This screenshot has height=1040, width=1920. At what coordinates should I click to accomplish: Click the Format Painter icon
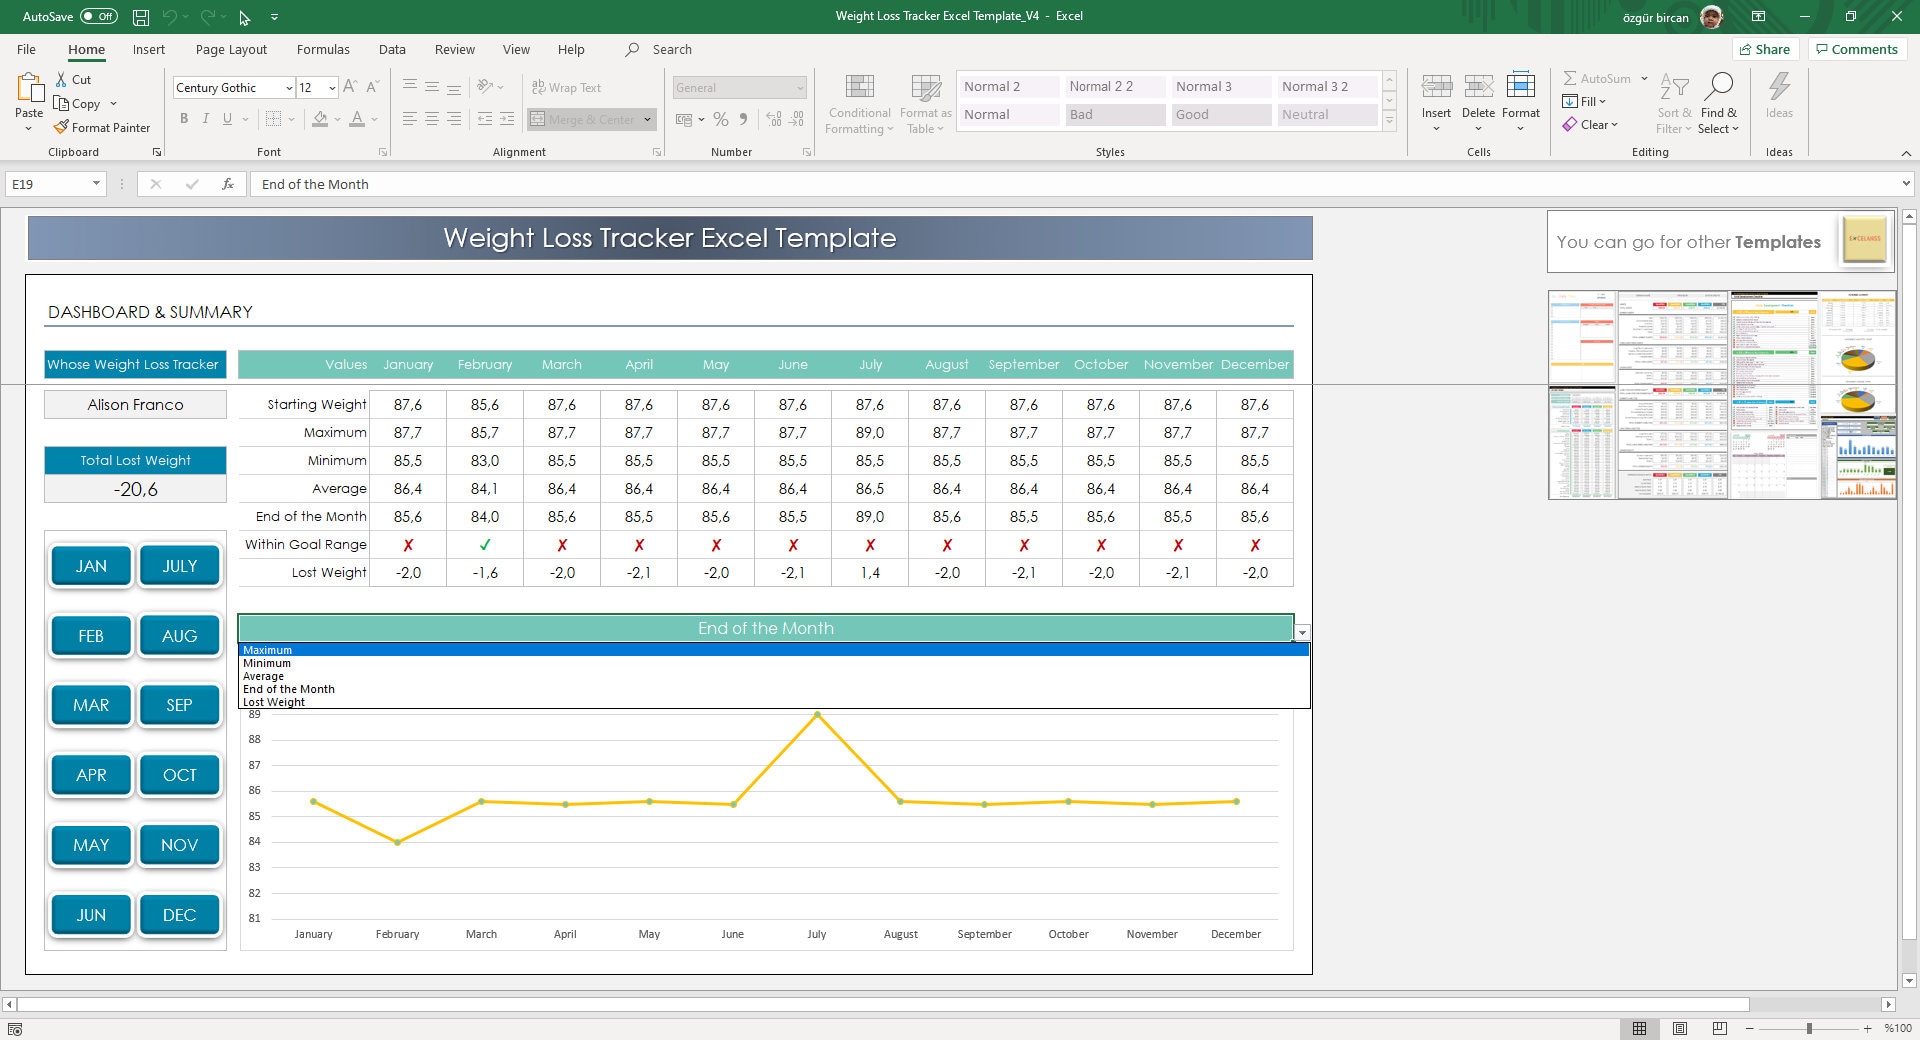[x=62, y=127]
